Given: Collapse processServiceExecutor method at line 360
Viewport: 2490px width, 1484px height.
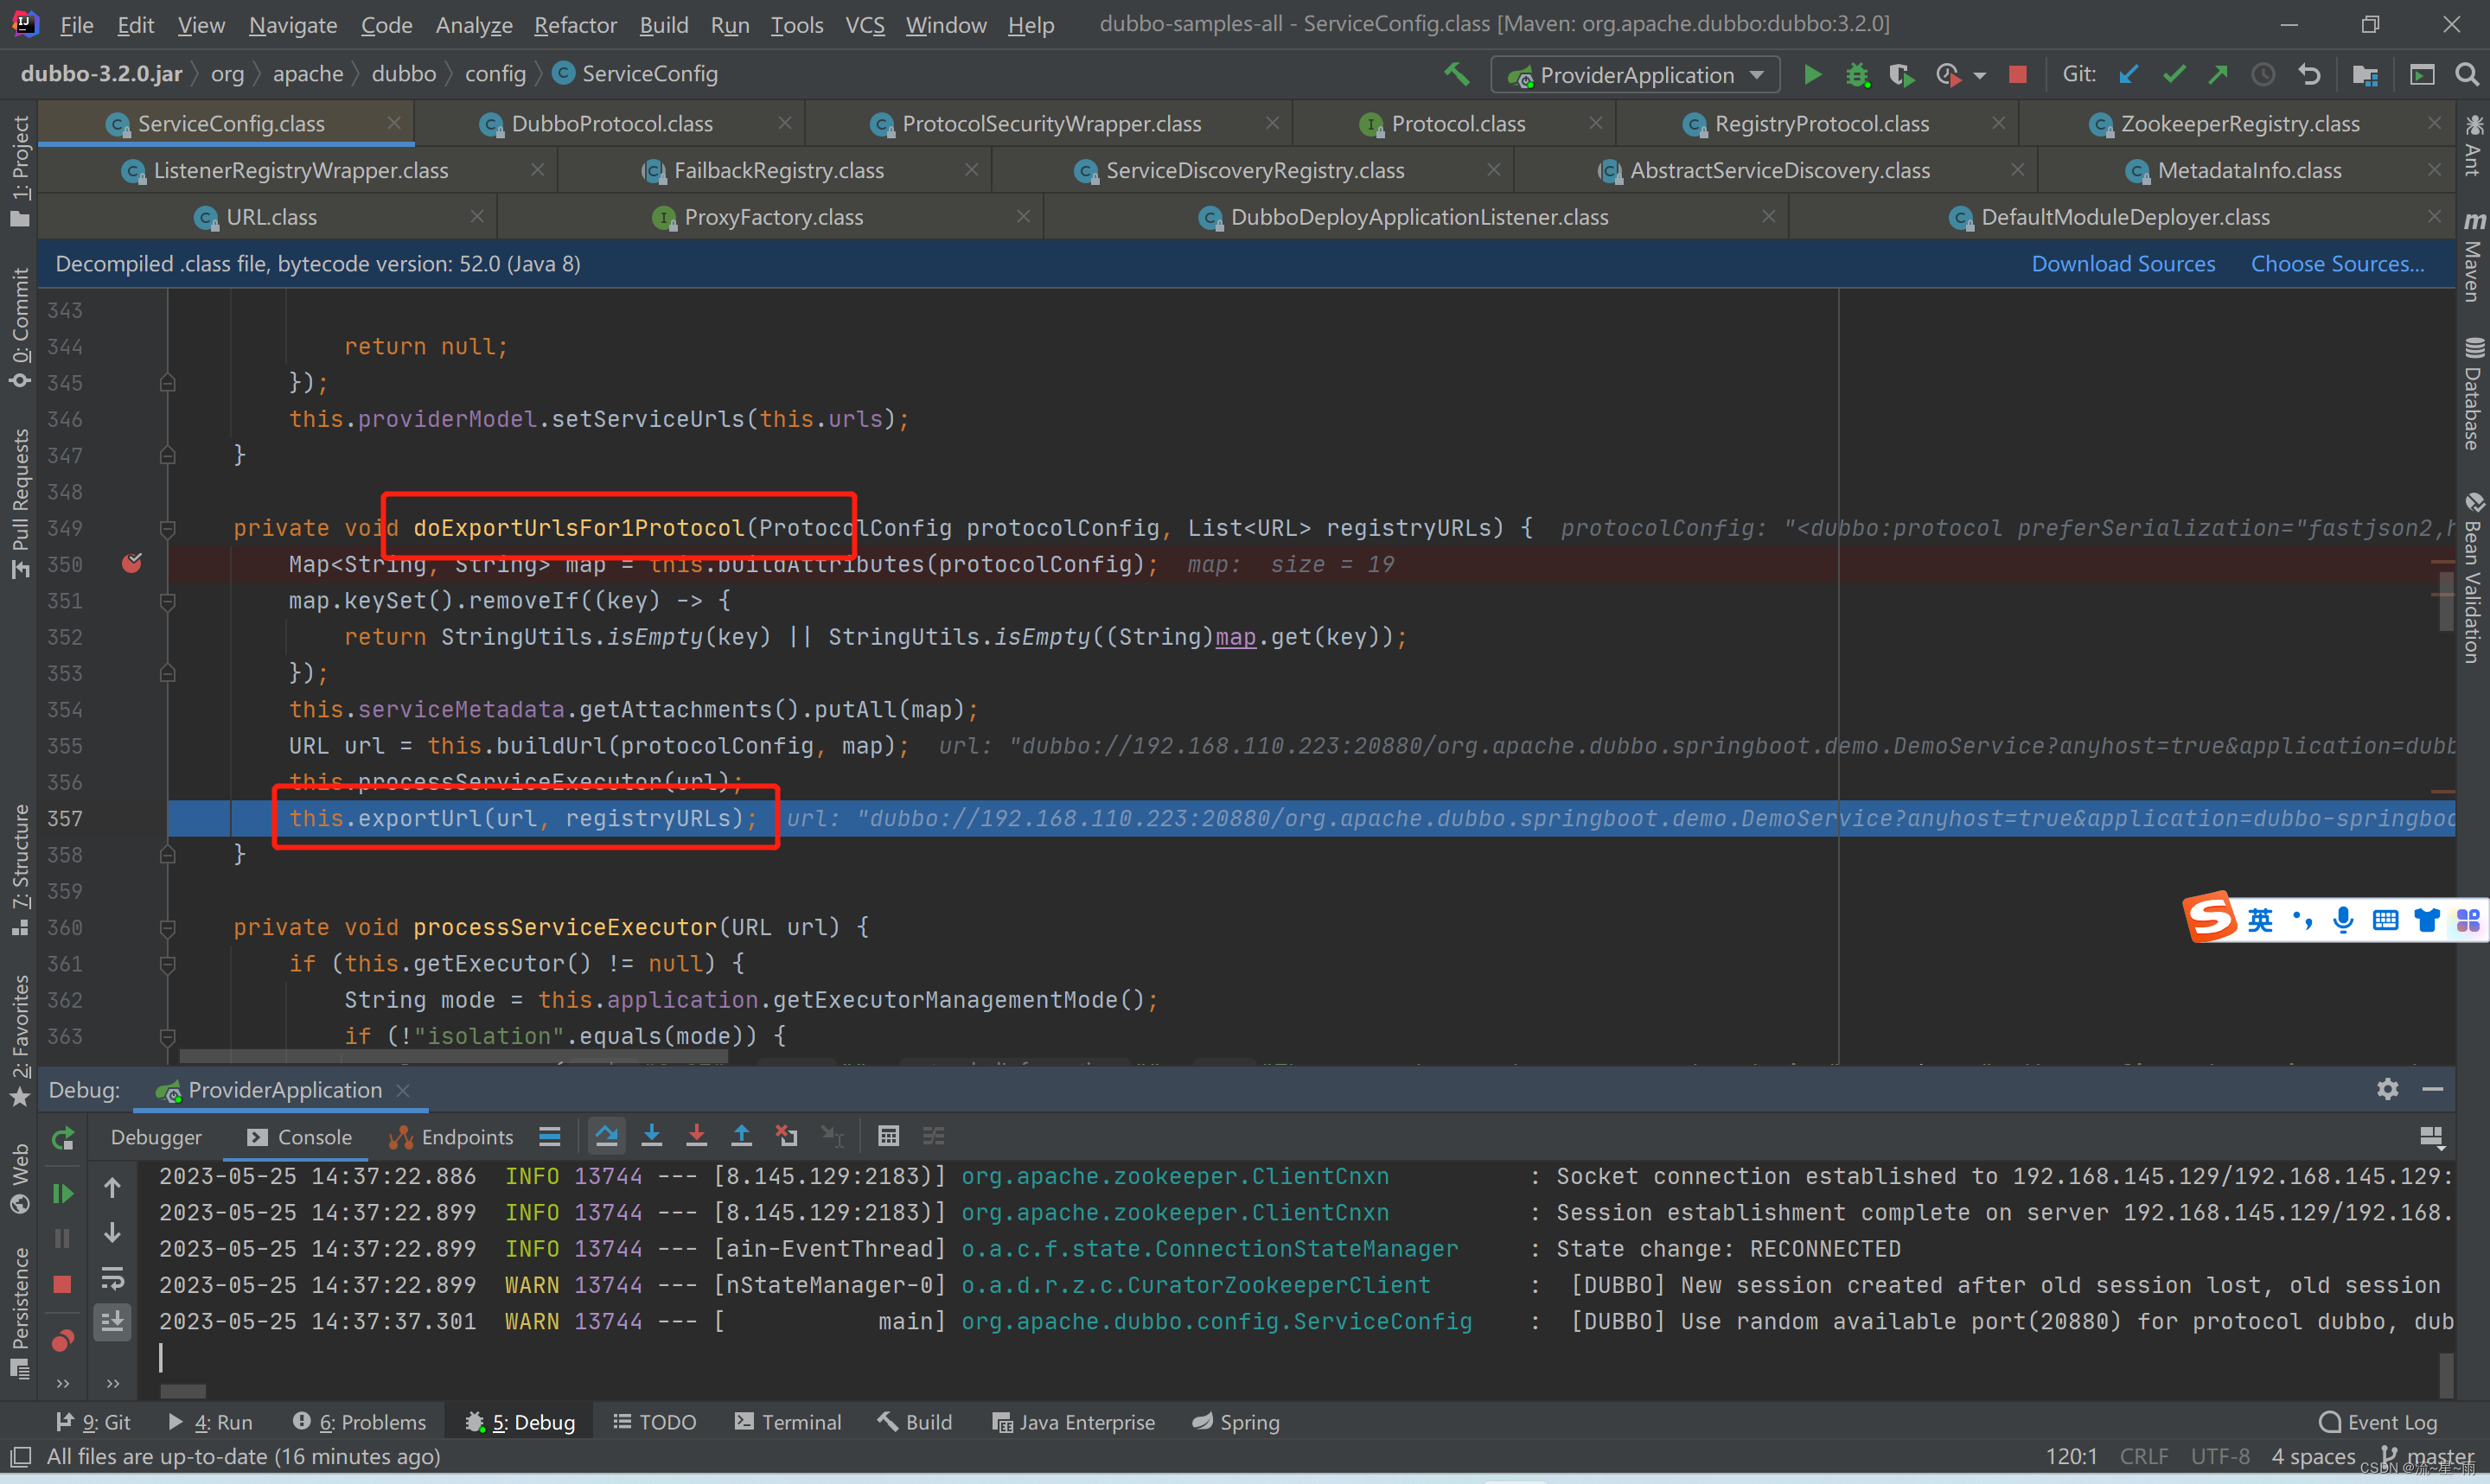Looking at the screenshot, I should tap(168, 928).
